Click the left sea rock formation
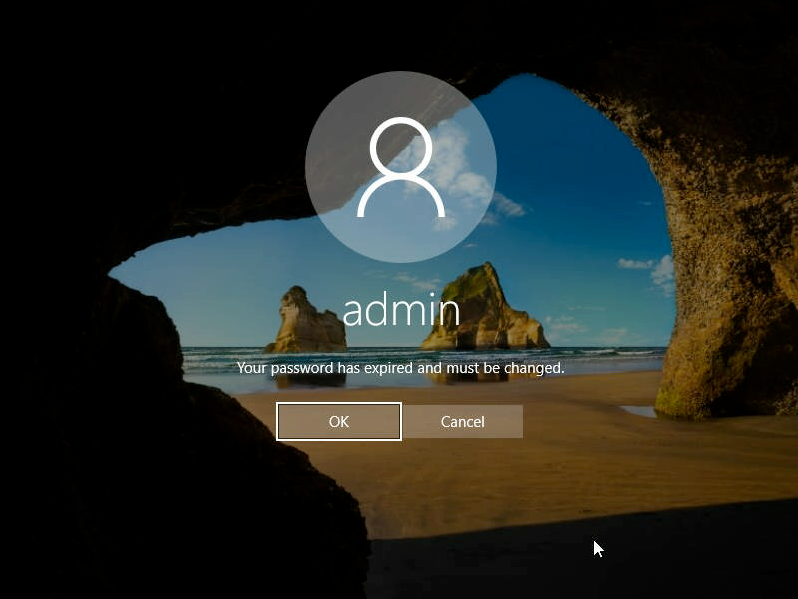The height and width of the screenshot is (599, 798). [x=303, y=322]
